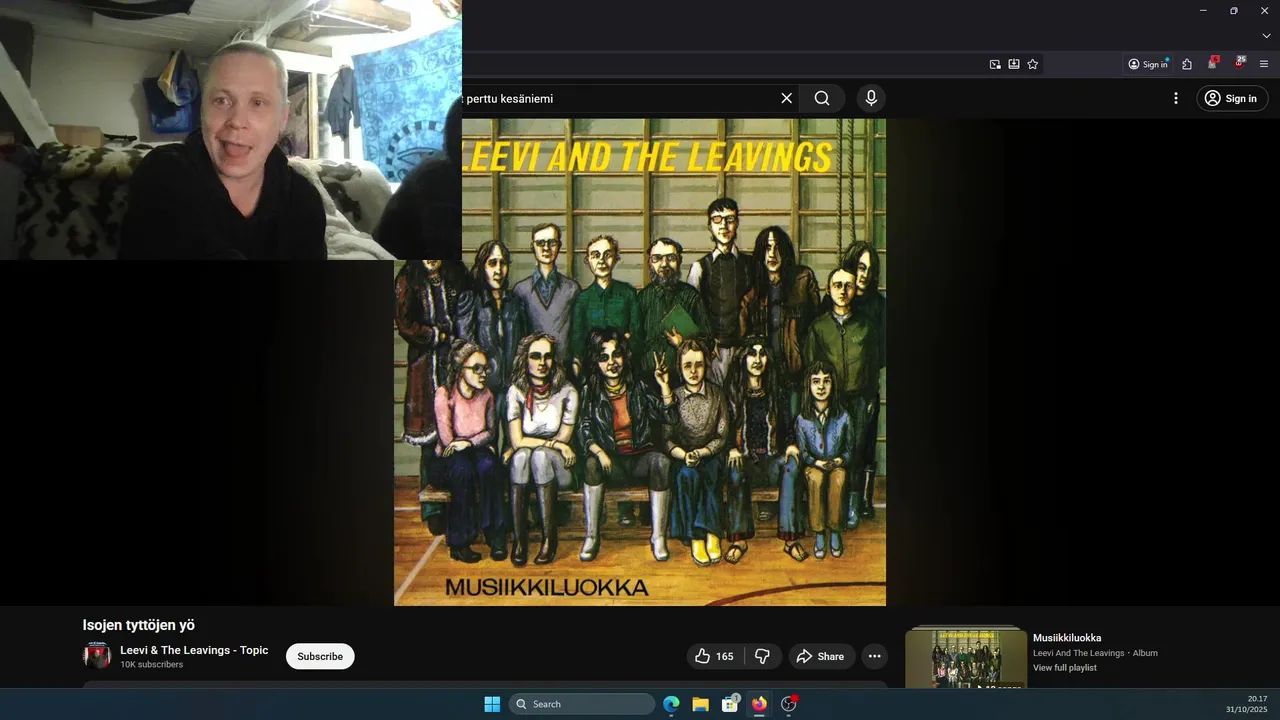Share the video
Image resolution: width=1280 pixels, height=720 pixels.
pos(820,656)
